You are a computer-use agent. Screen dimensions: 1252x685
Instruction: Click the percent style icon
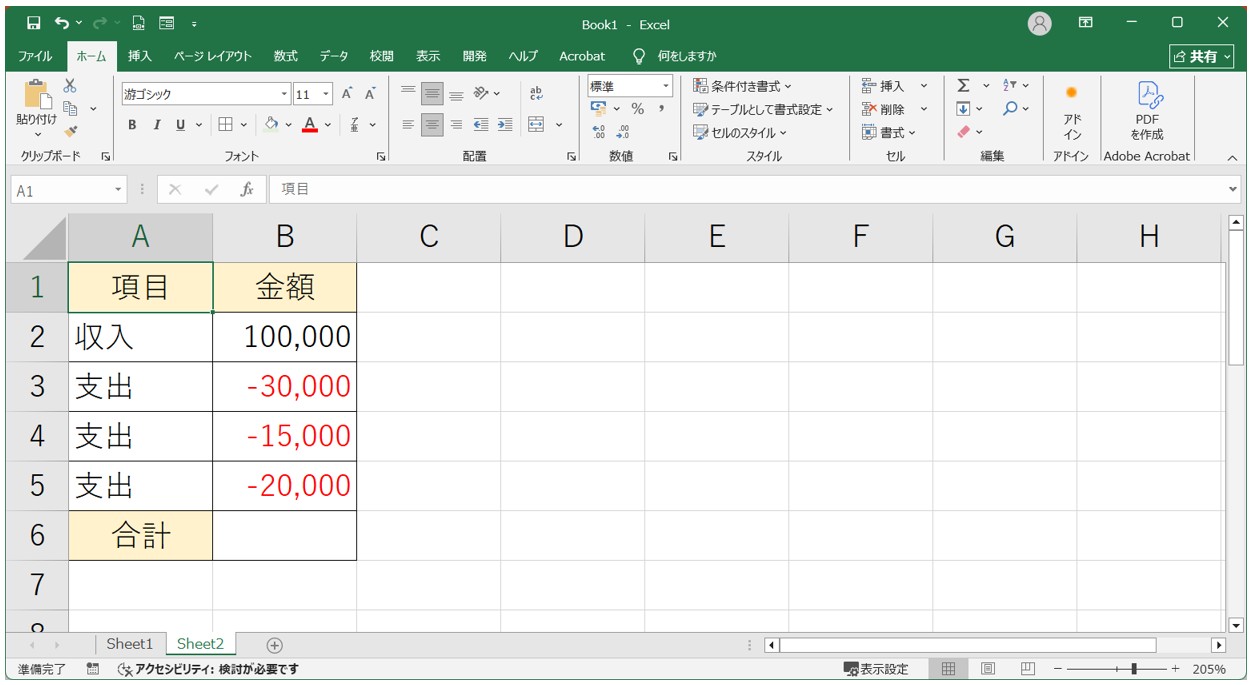click(x=637, y=109)
